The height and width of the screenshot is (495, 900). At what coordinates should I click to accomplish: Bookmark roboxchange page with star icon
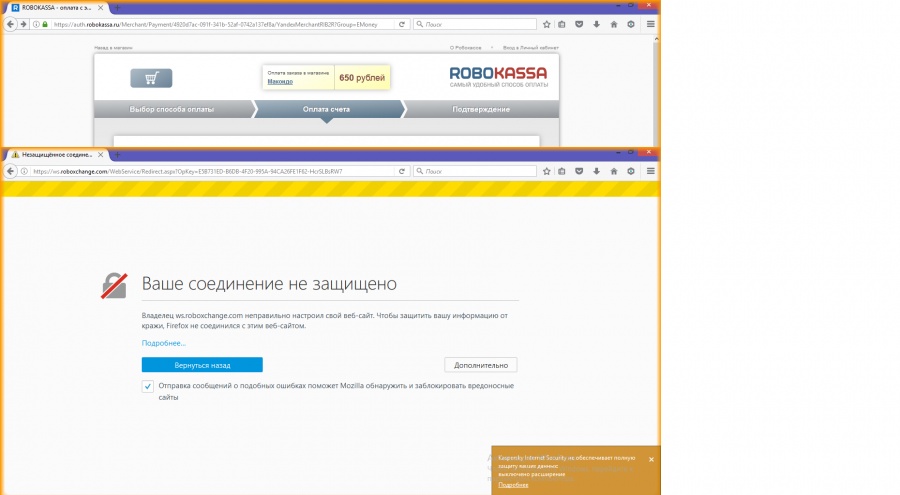(546, 171)
